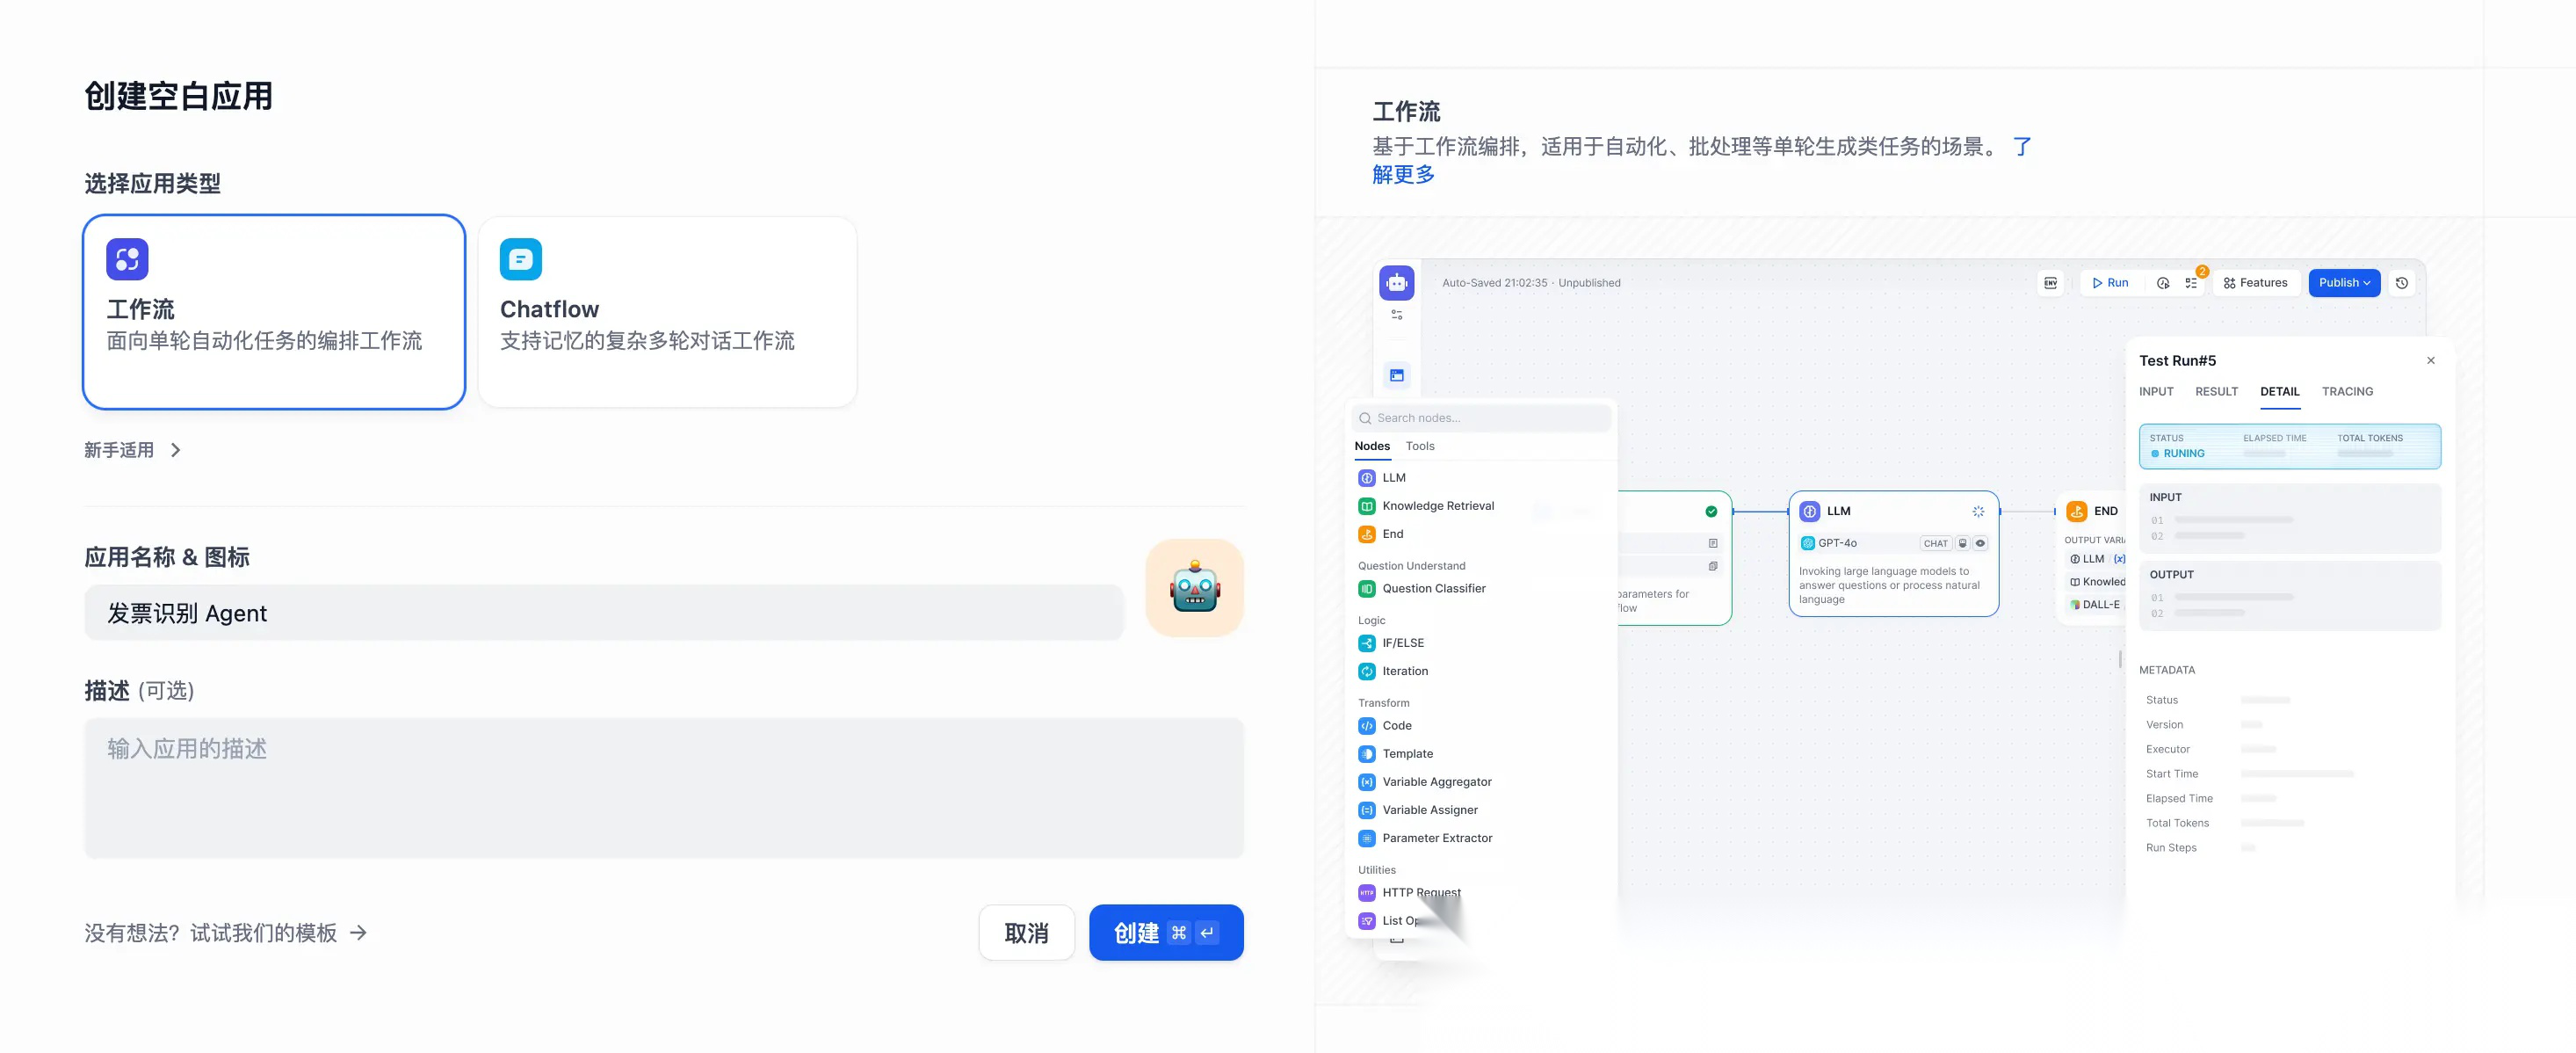Click the 应用名称 input field
The height and width of the screenshot is (1053, 2576).
(603, 613)
